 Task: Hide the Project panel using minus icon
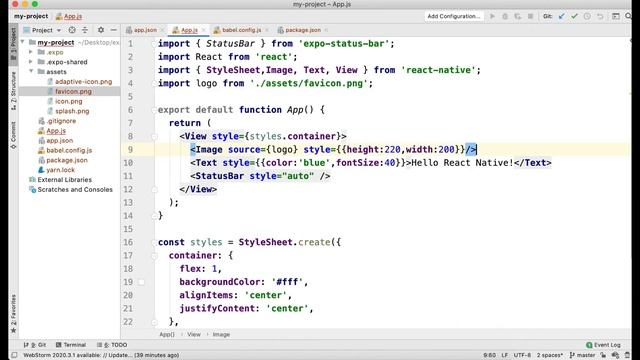(113, 30)
